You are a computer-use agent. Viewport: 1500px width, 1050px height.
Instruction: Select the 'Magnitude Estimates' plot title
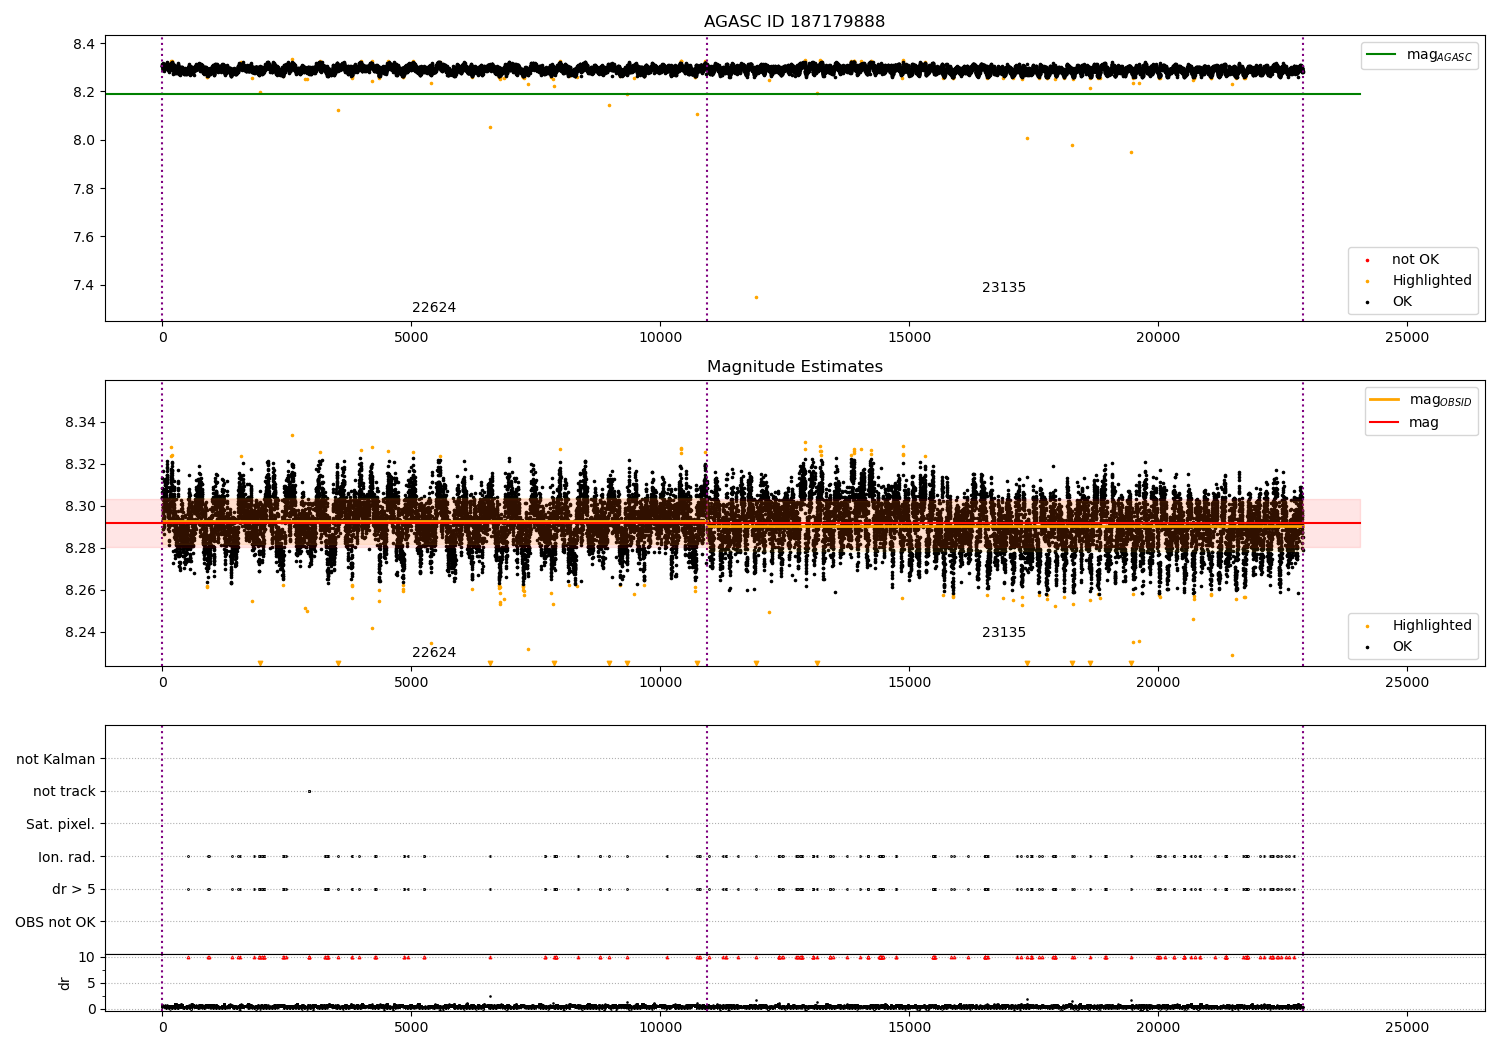pyautogui.click(x=794, y=367)
